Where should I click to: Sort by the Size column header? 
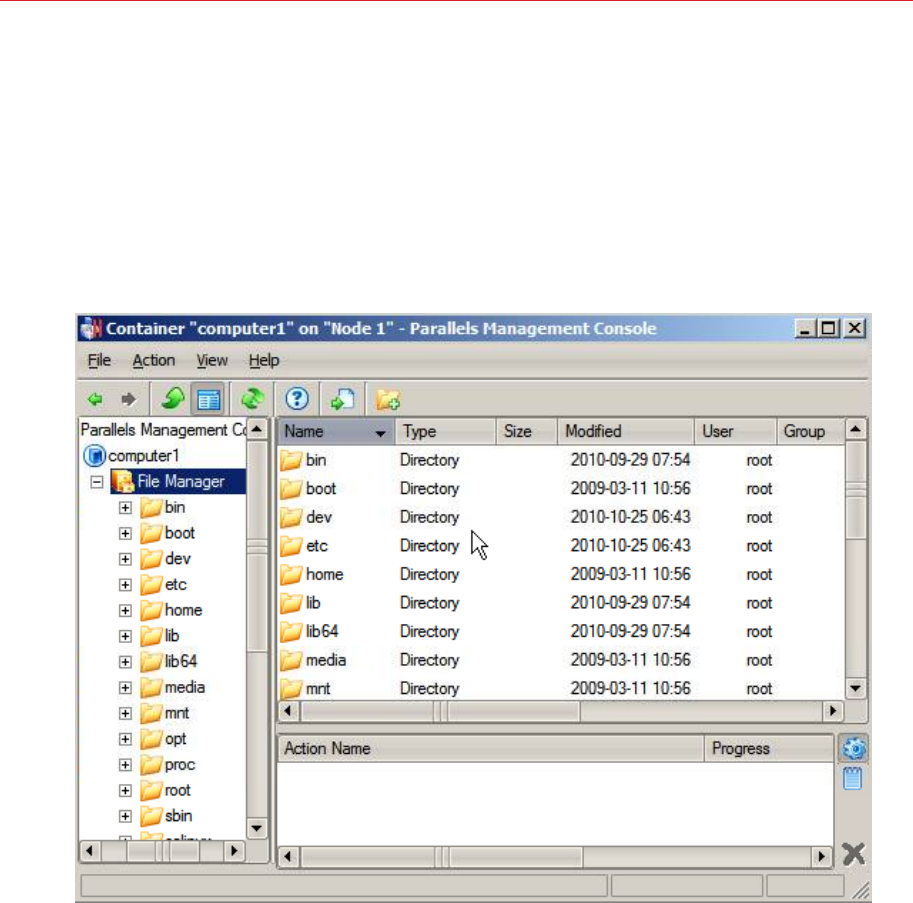point(526,431)
